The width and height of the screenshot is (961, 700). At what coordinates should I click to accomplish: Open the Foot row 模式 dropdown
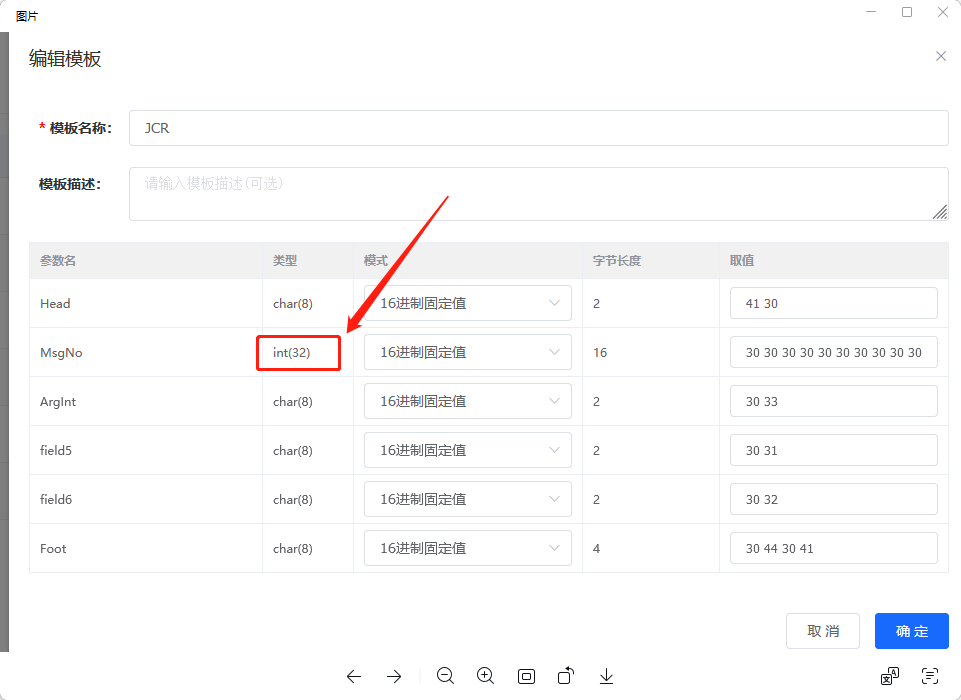(x=467, y=547)
